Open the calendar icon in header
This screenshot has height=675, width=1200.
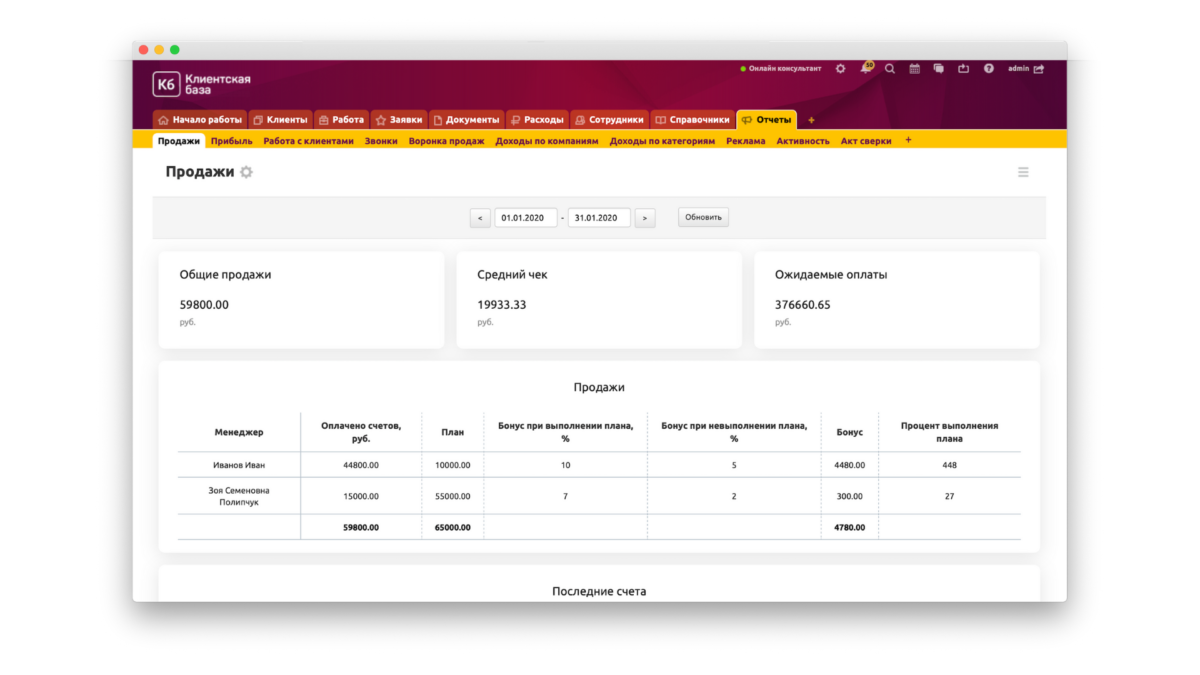(x=914, y=69)
